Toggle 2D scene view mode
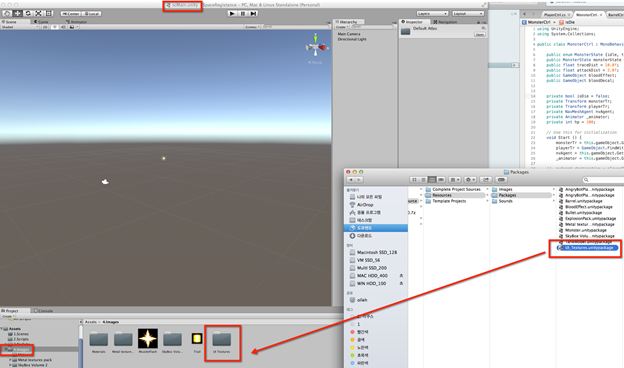The image size is (624, 368). click(45, 27)
